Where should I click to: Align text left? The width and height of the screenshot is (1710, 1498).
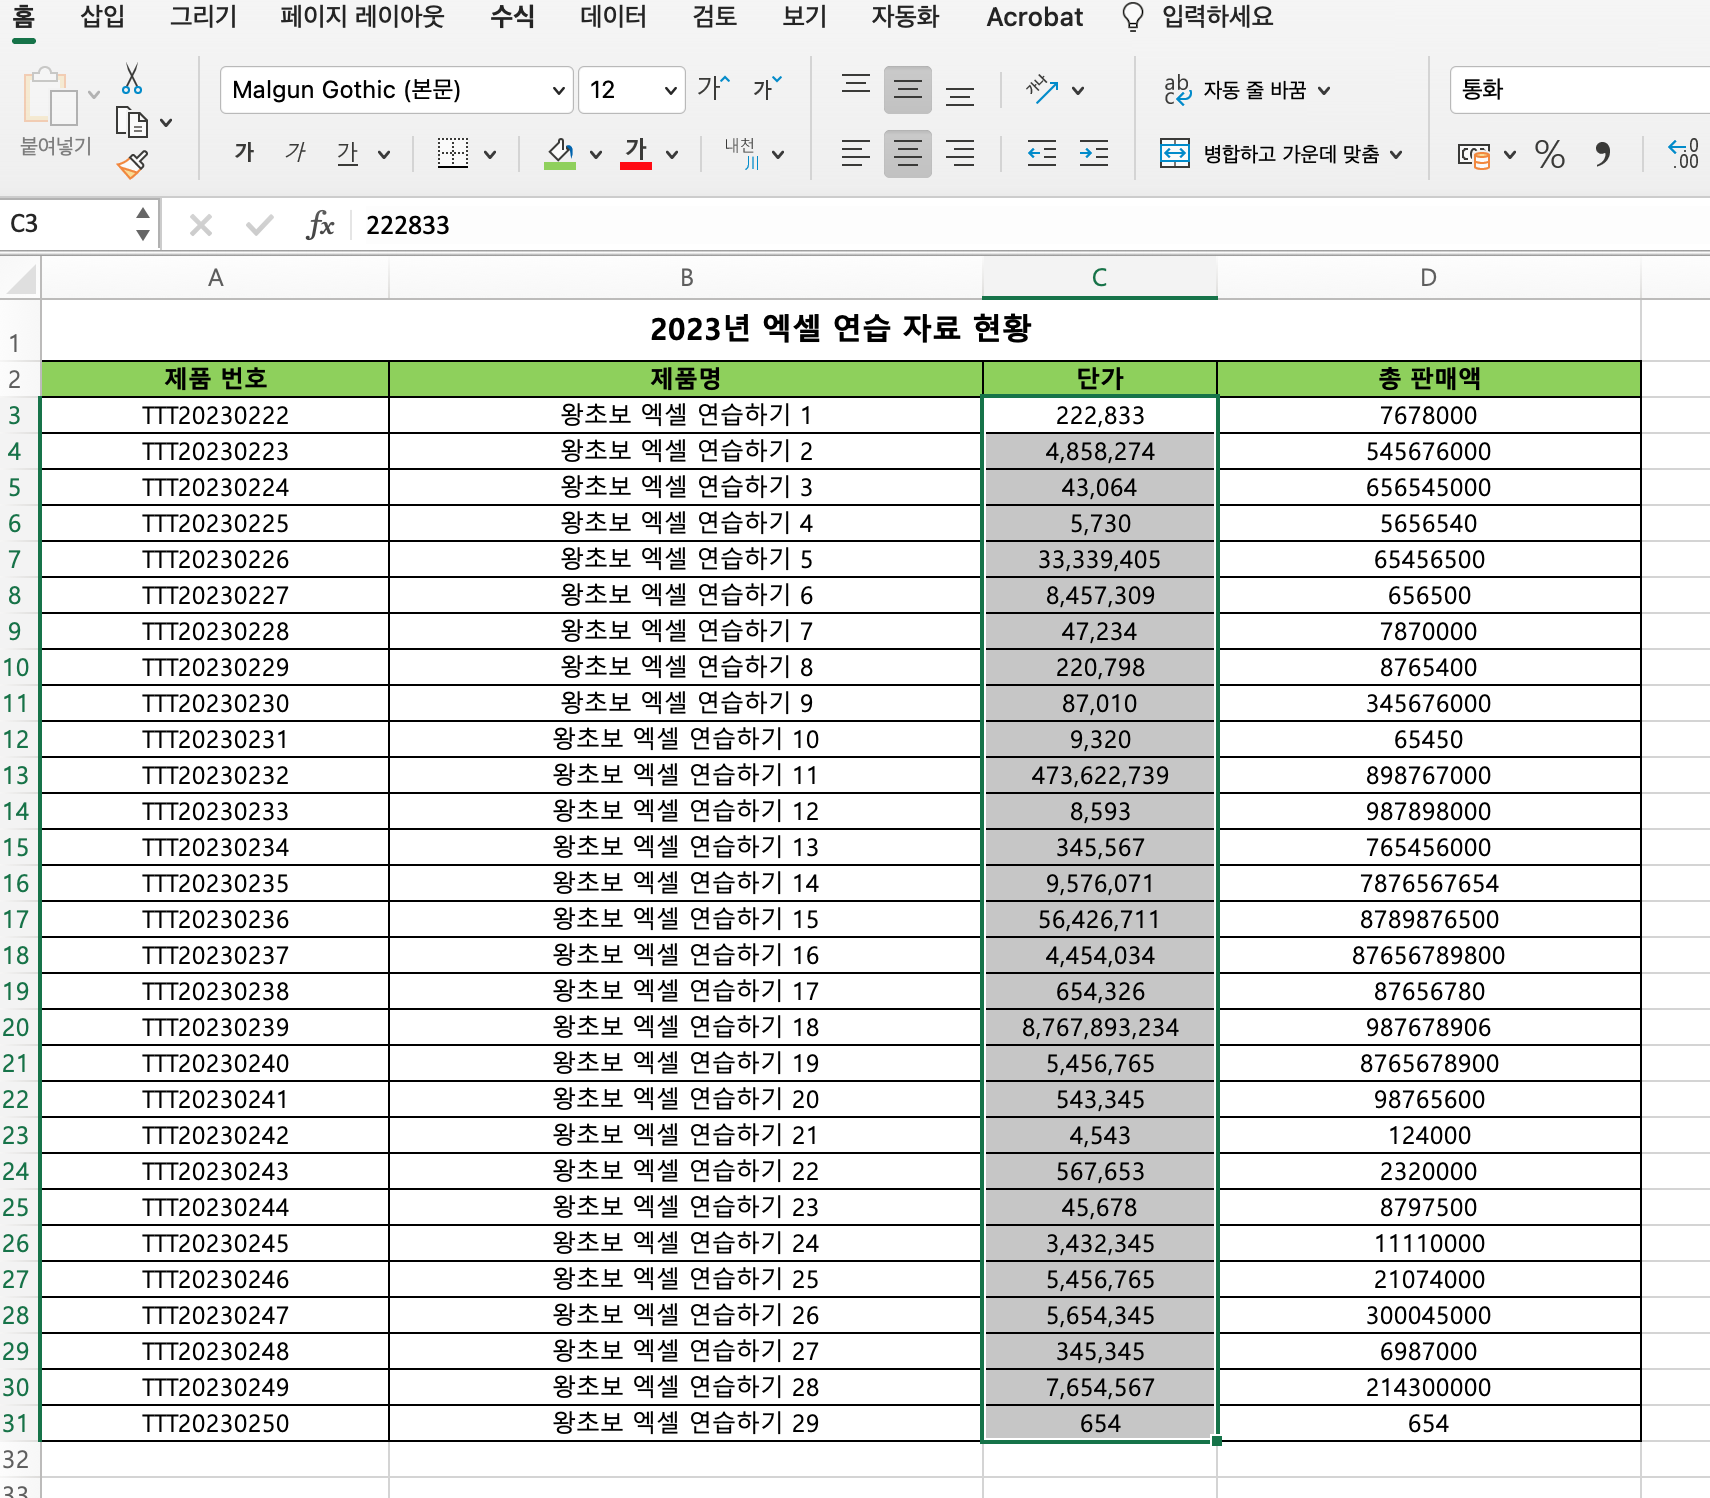pos(856,153)
